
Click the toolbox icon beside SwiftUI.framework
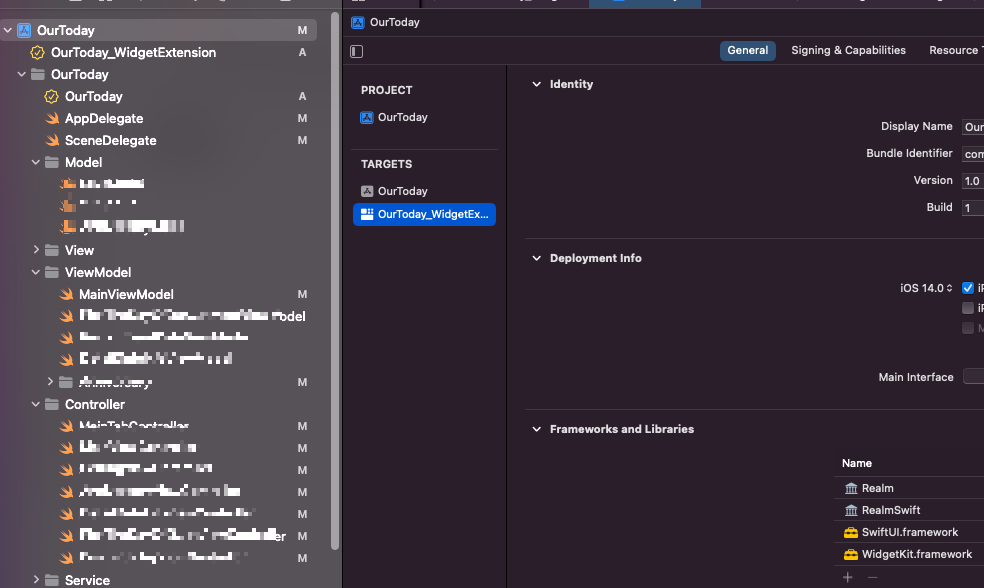[851, 533]
